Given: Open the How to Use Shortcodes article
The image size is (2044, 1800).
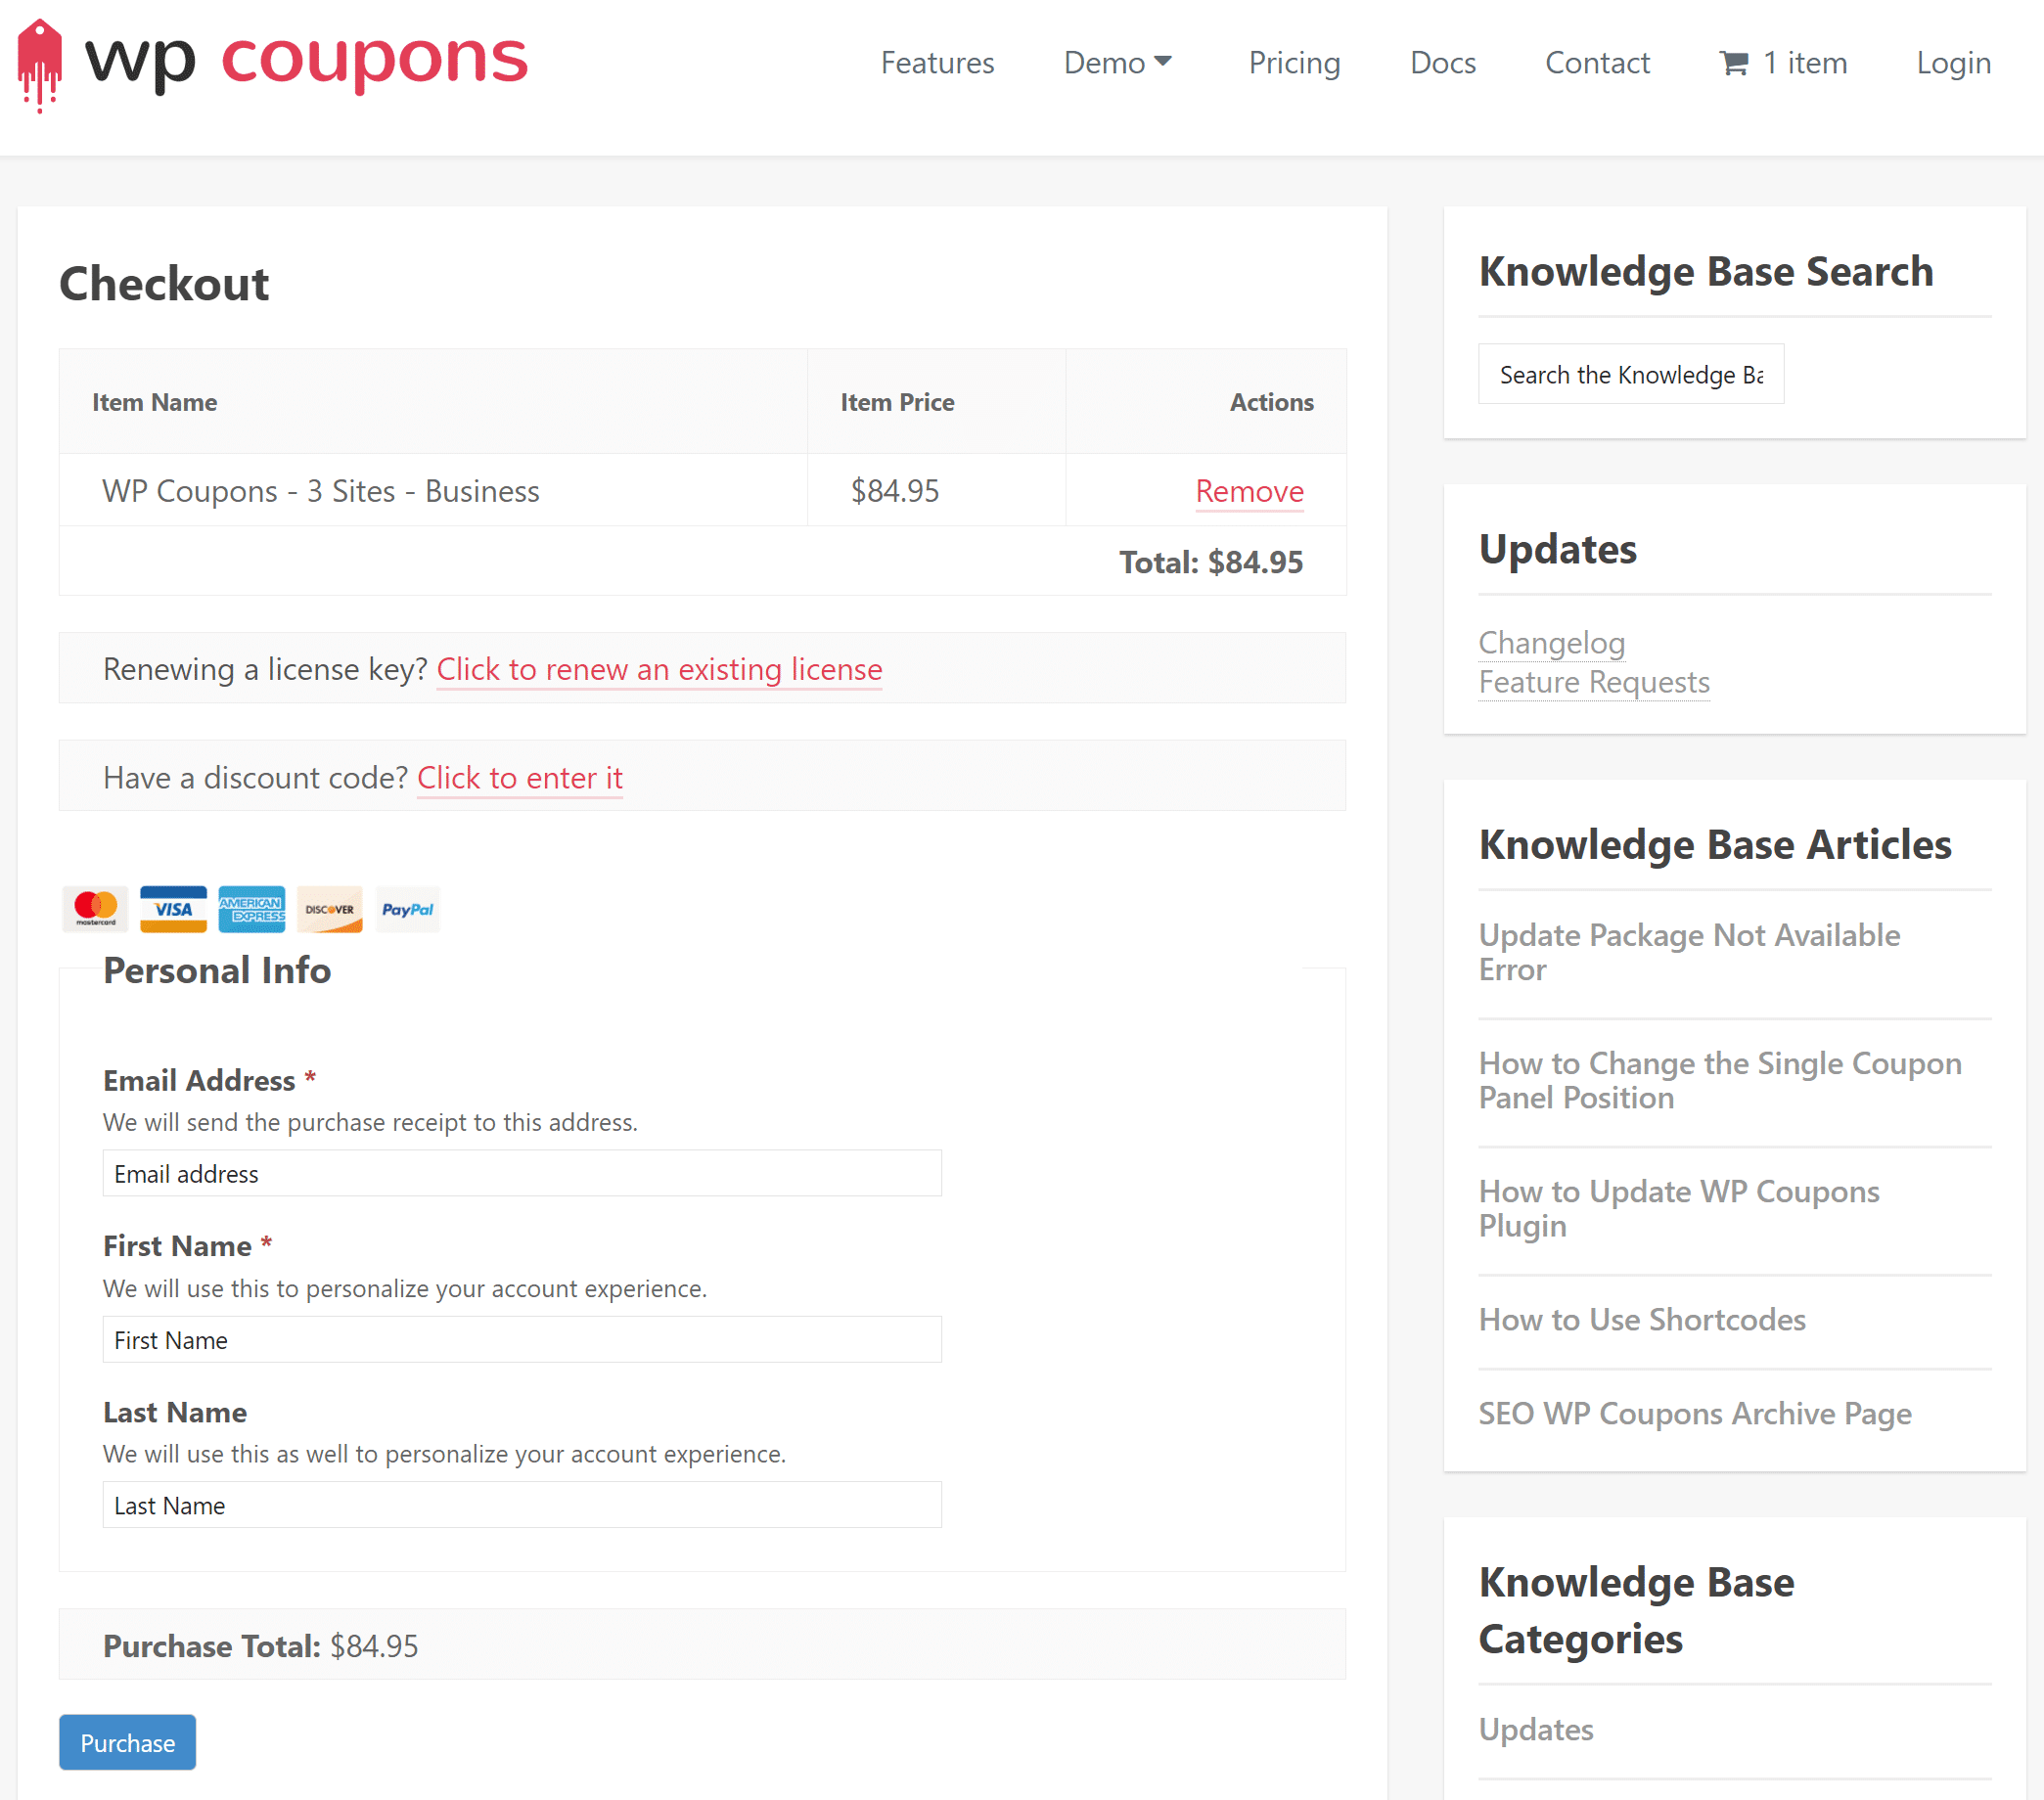Looking at the screenshot, I should pos(1642,1320).
